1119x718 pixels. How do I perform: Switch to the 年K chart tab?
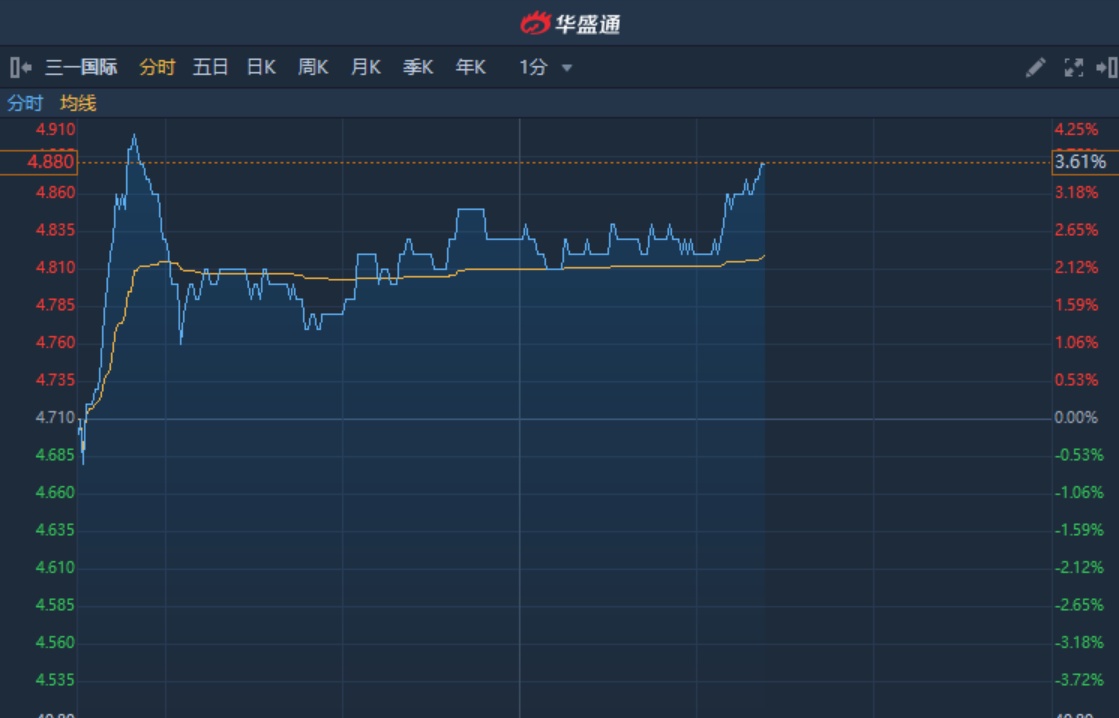click(470, 68)
